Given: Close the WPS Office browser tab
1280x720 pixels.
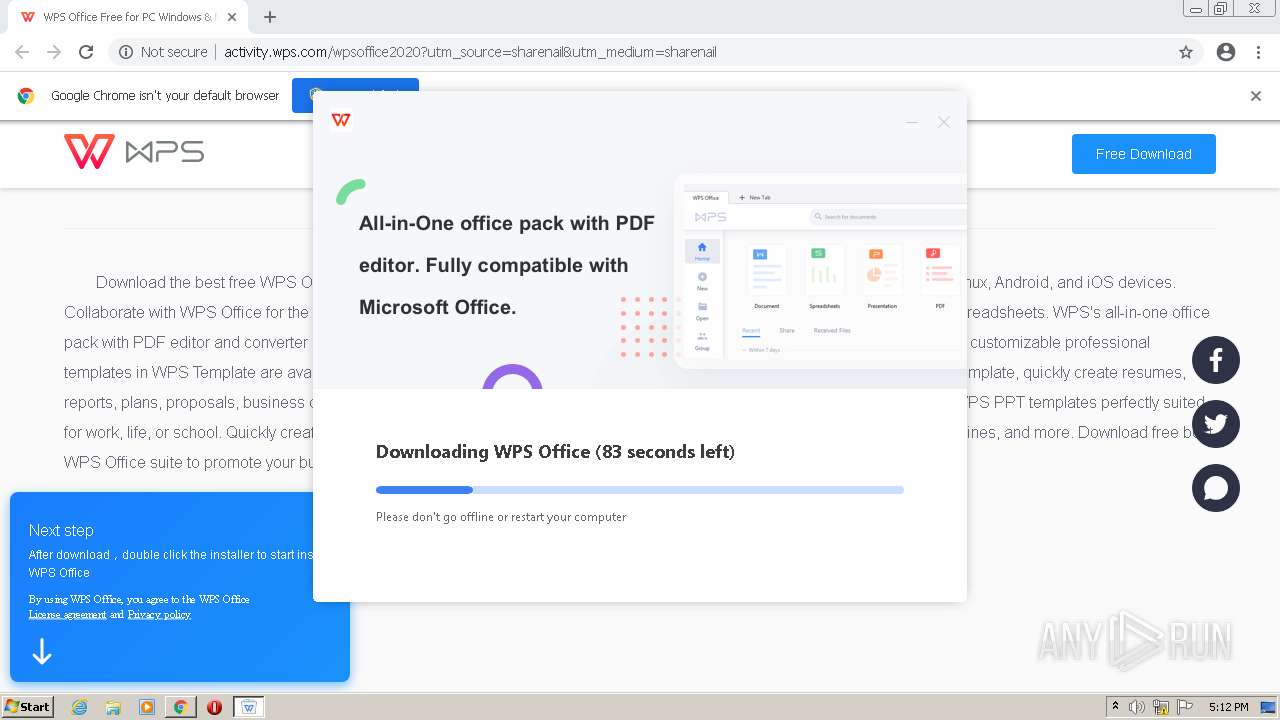Looking at the screenshot, I should pos(232,17).
